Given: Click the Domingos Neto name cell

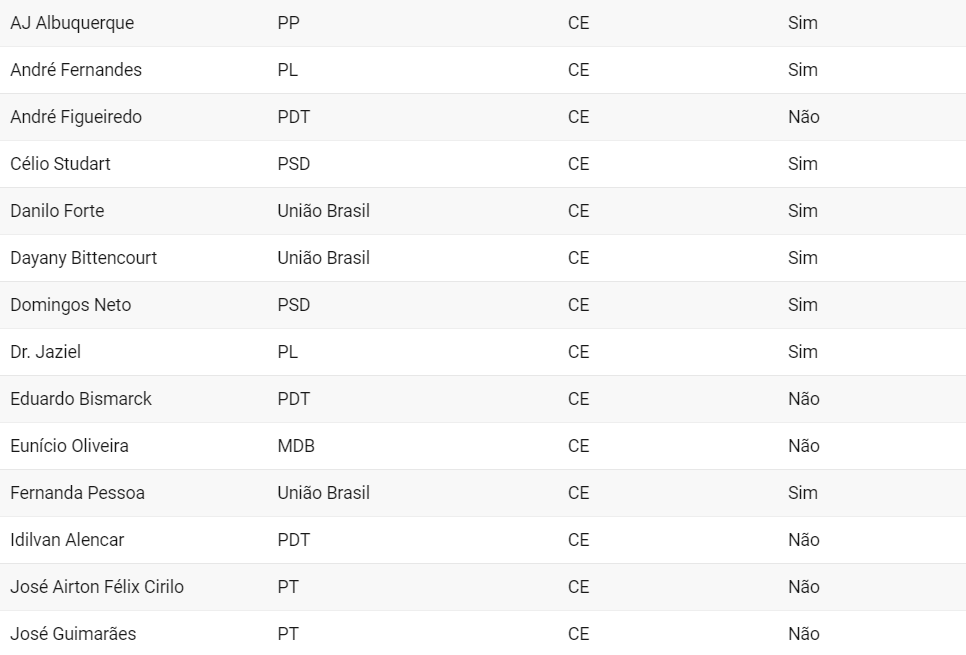Looking at the screenshot, I should pos(71,305).
